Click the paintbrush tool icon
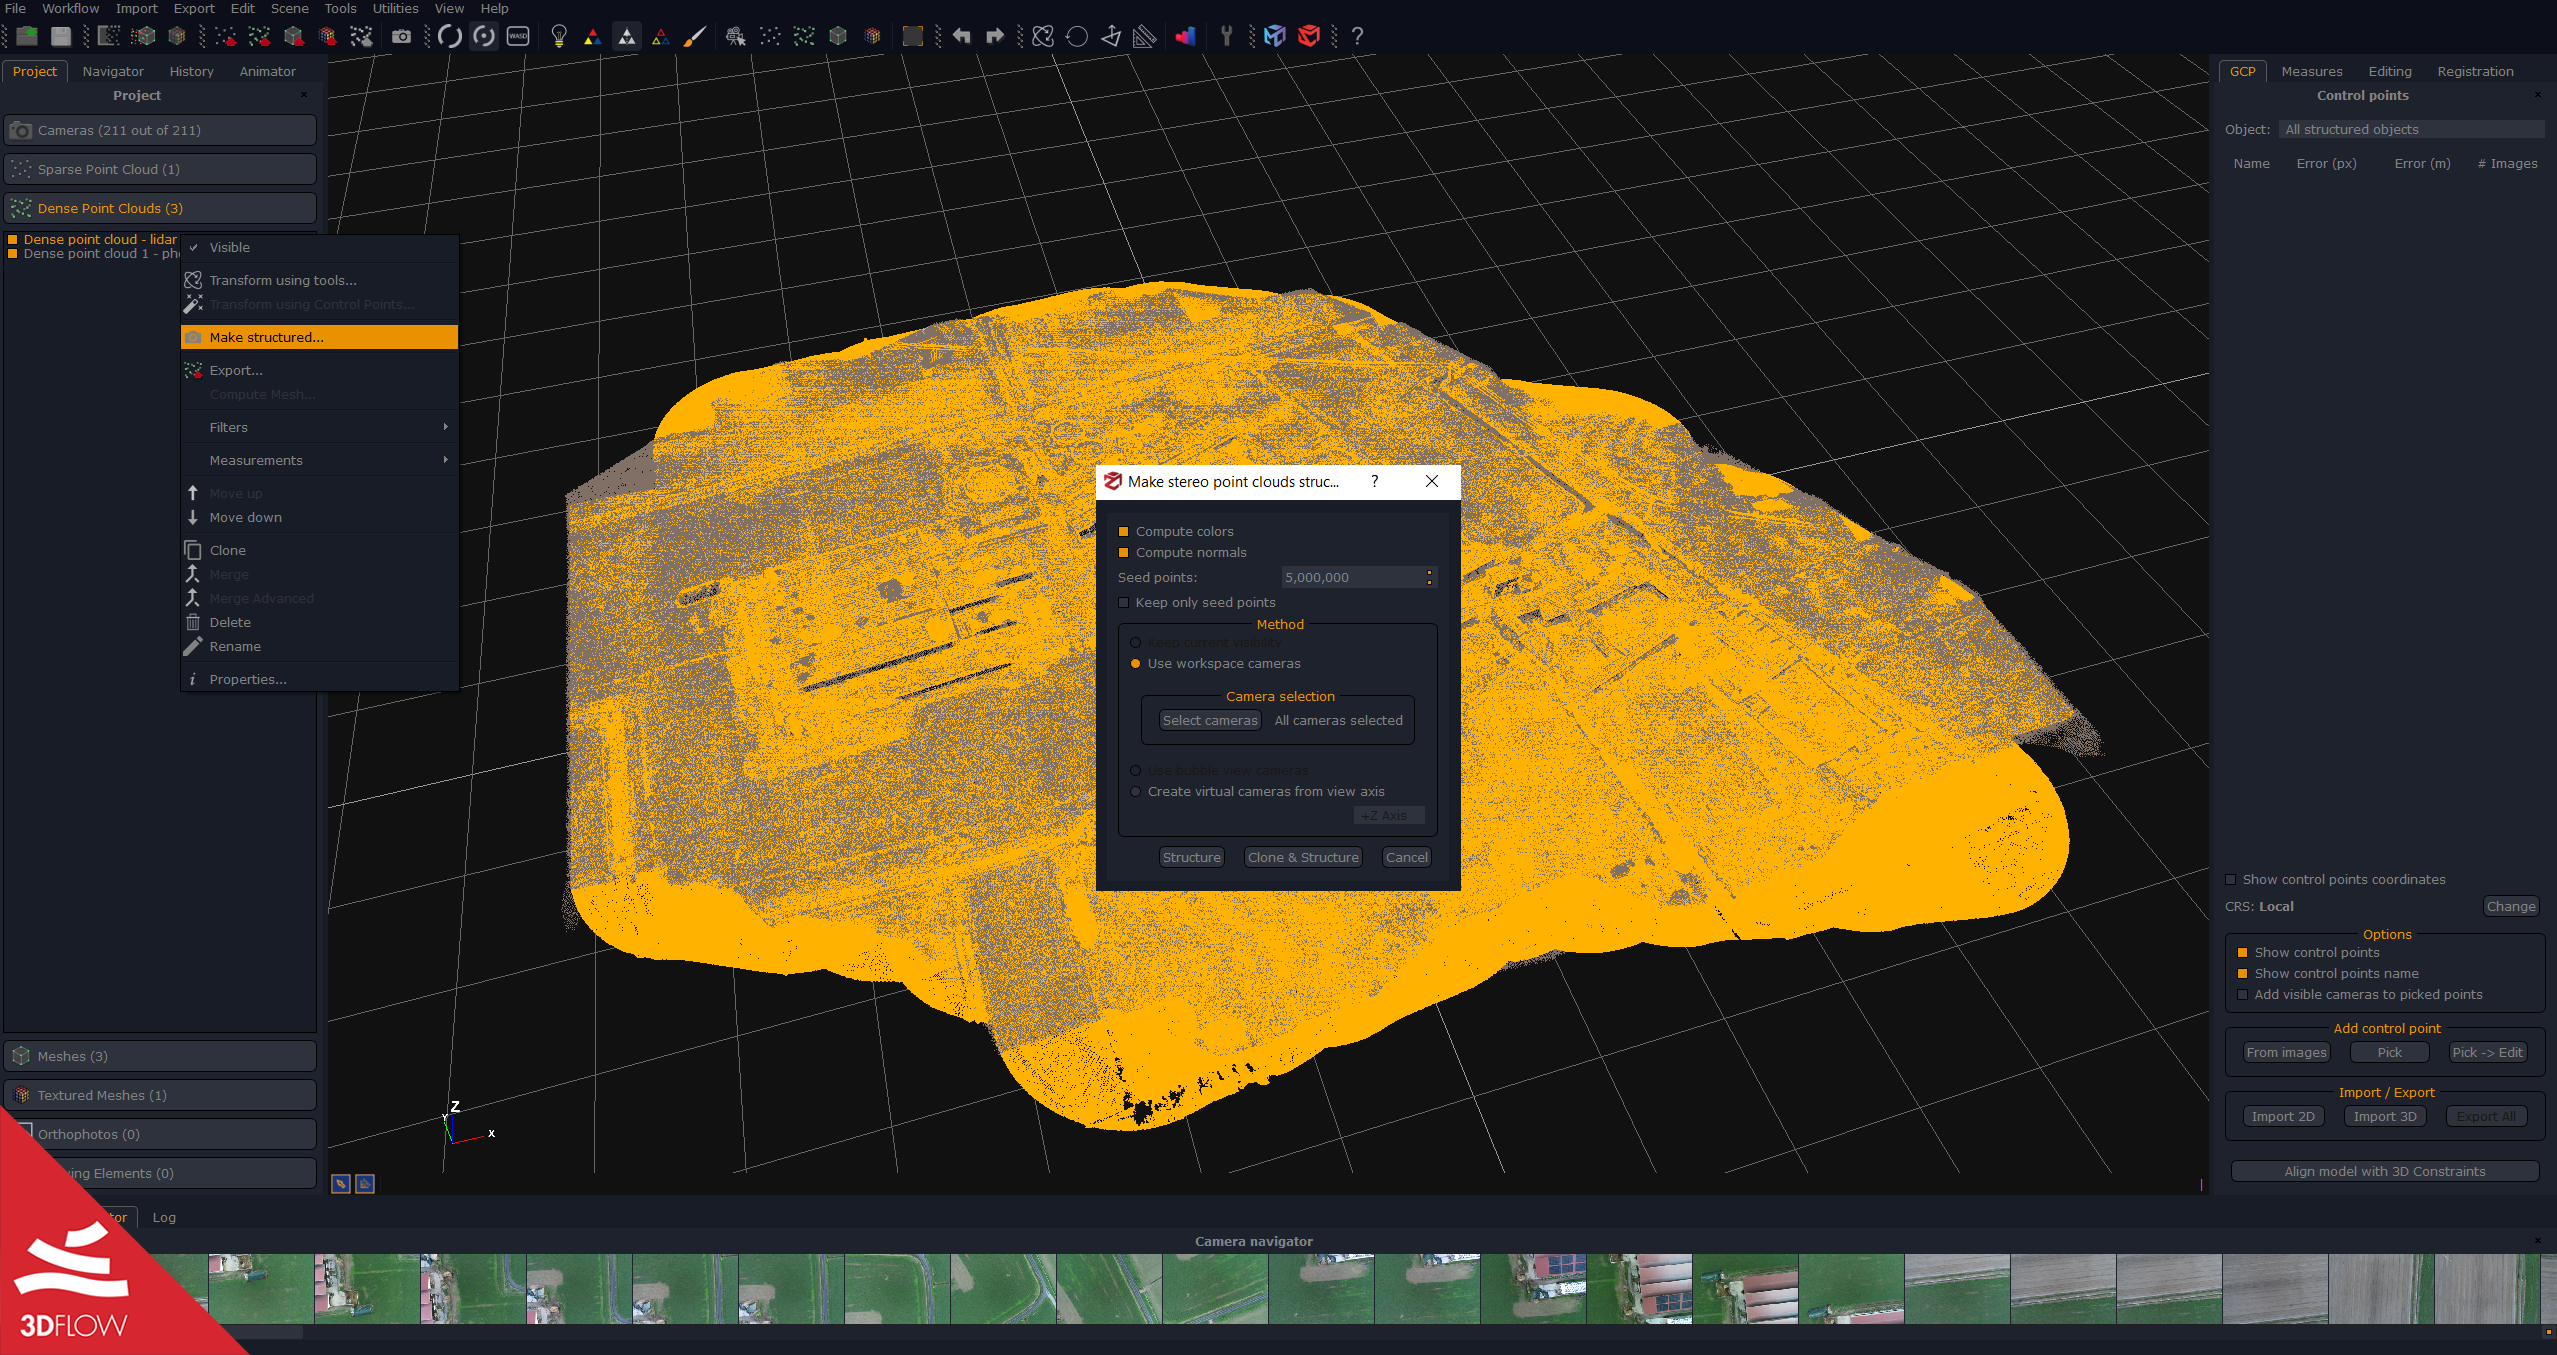The image size is (2557, 1355). click(x=694, y=36)
